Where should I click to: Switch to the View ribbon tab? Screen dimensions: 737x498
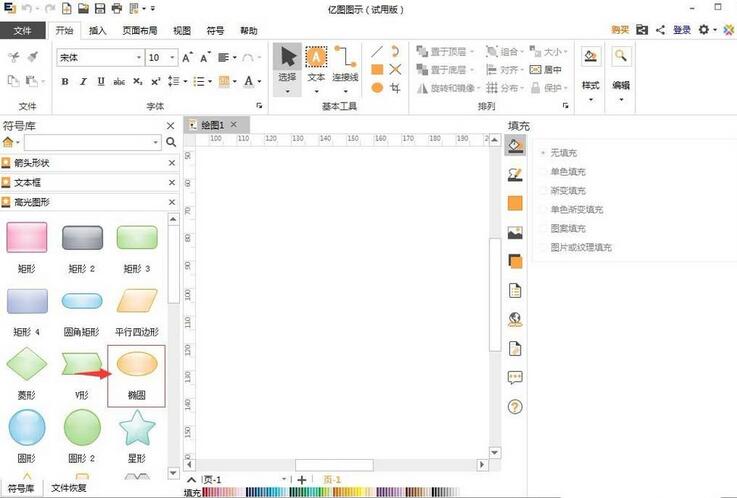(x=182, y=31)
